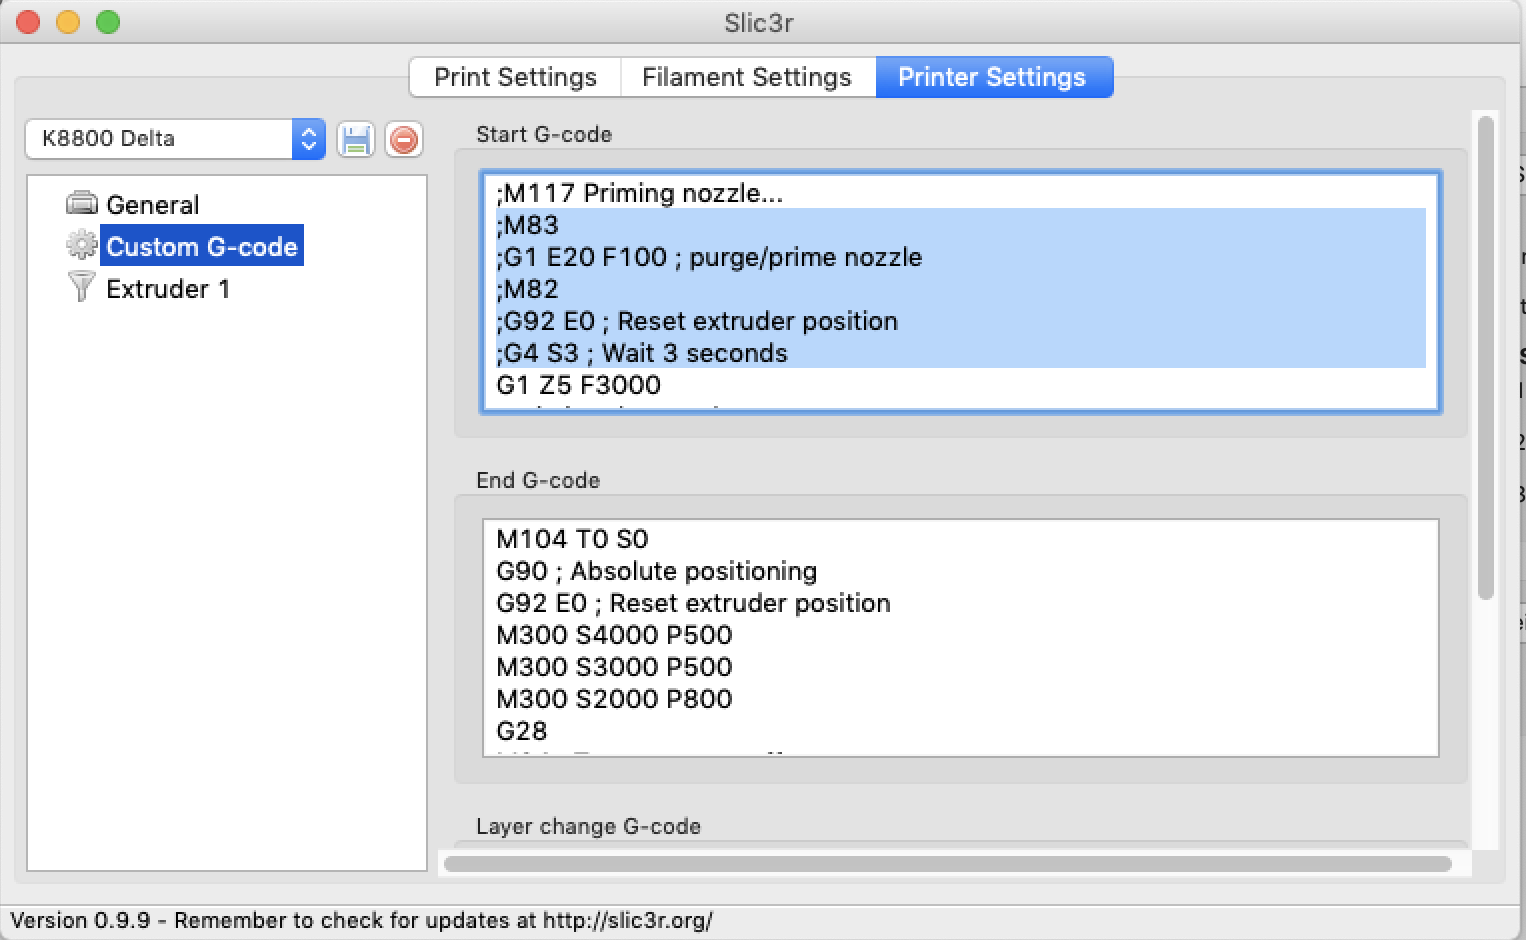1526x940 pixels.
Task: Click the horizontal scrollbar at the bottom
Action: click(x=947, y=864)
